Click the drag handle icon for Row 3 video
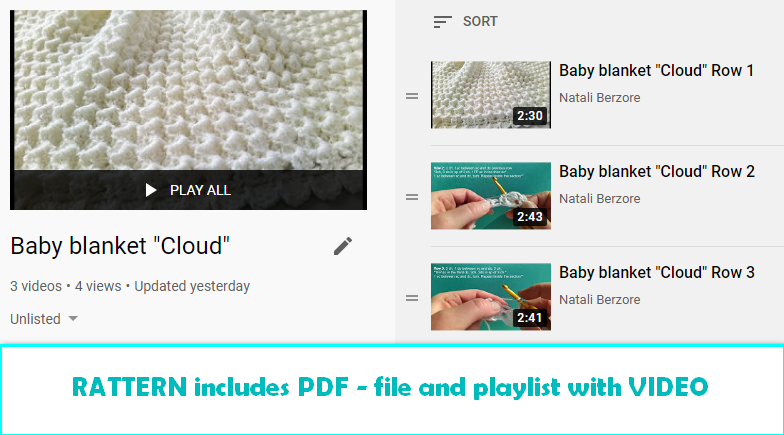This screenshot has height=435, width=784. point(412,298)
